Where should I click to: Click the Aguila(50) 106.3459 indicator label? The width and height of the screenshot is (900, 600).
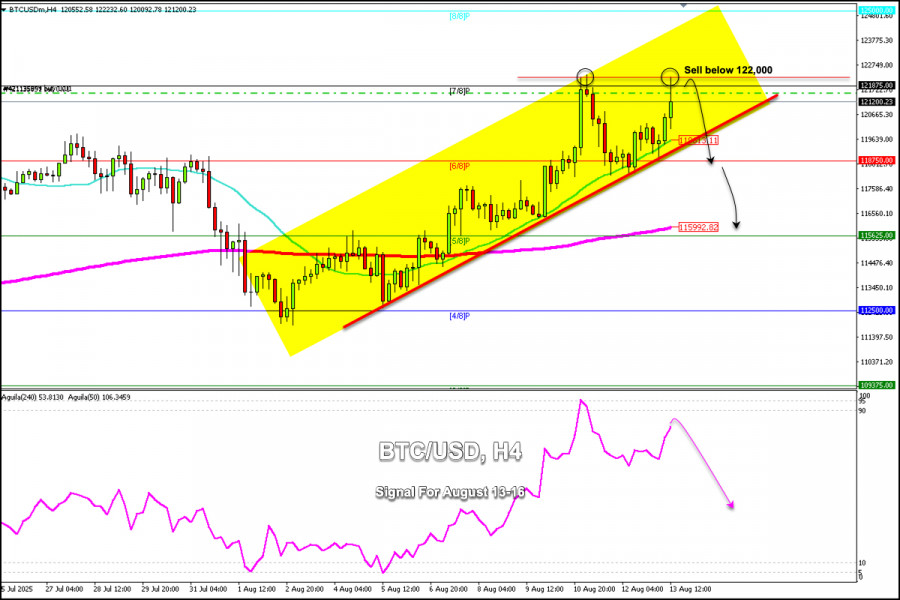99,397
